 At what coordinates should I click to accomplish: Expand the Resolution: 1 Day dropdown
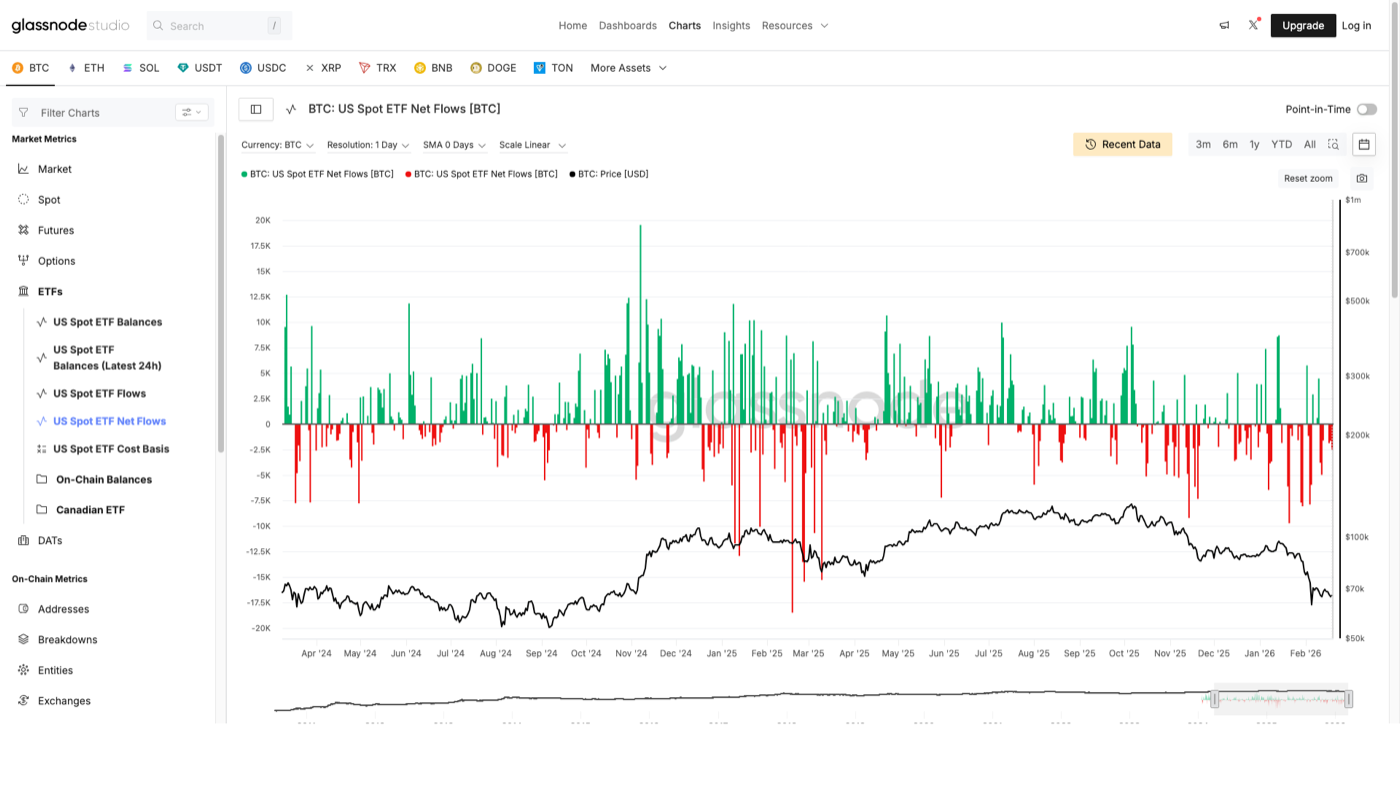[x=367, y=144]
